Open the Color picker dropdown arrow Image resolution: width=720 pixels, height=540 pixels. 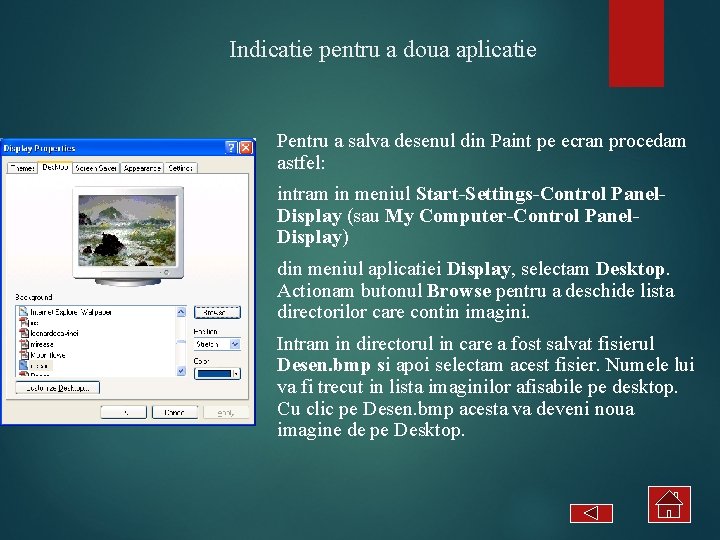[x=236, y=374]
